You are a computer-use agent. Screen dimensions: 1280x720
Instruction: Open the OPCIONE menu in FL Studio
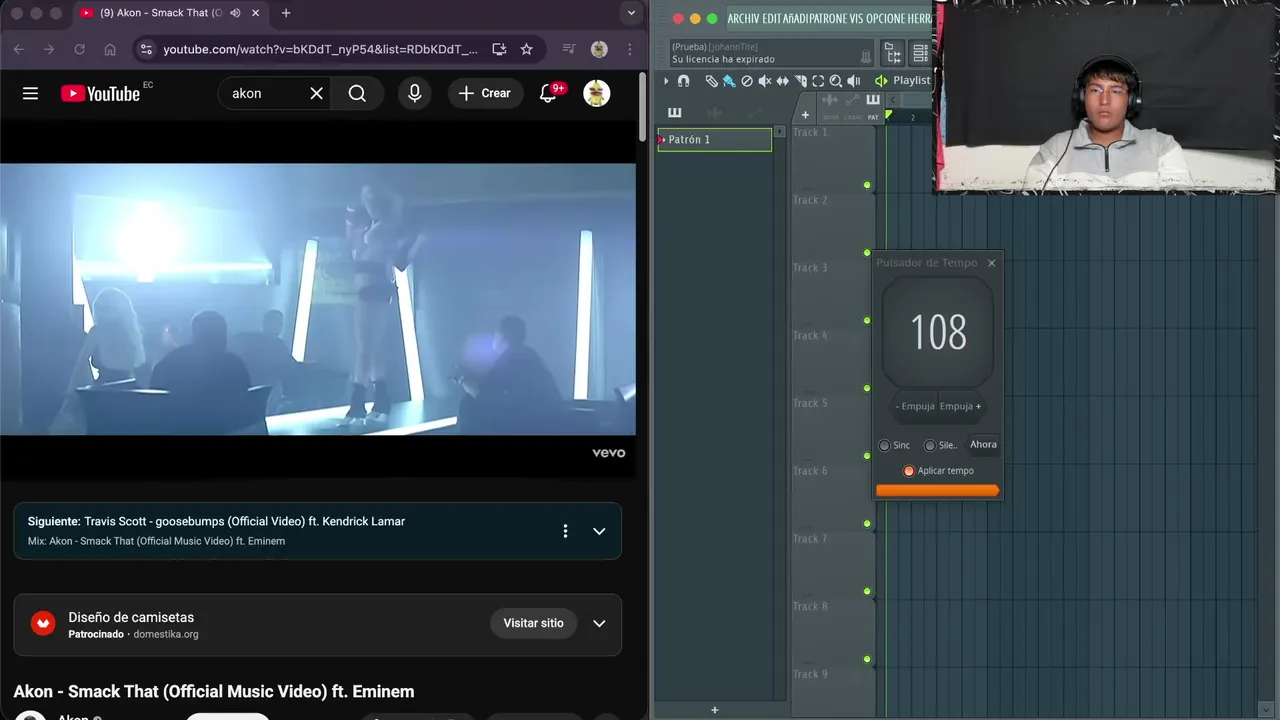[x=888, y=18]
